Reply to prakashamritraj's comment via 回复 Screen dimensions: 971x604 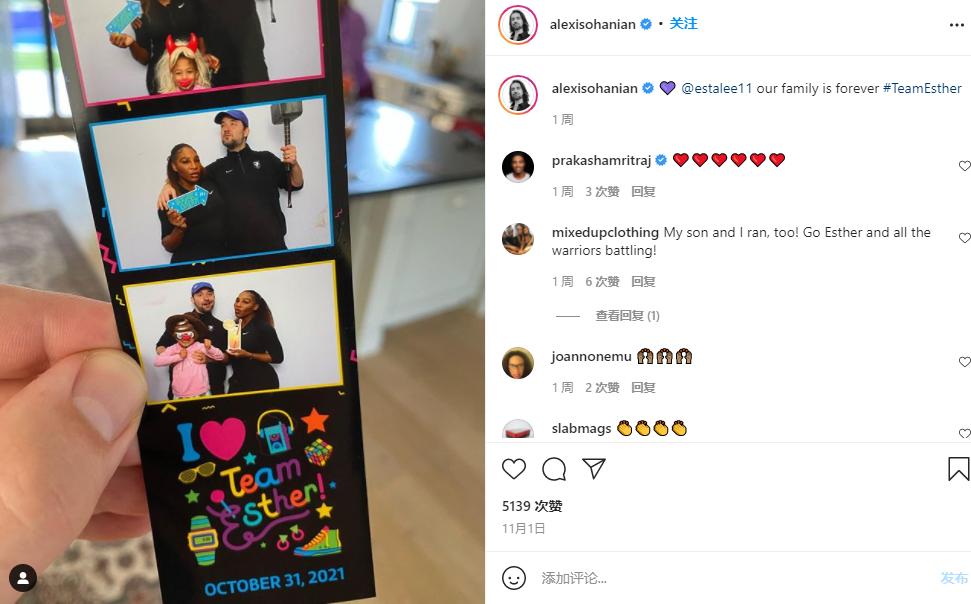(x=643, y=191)
